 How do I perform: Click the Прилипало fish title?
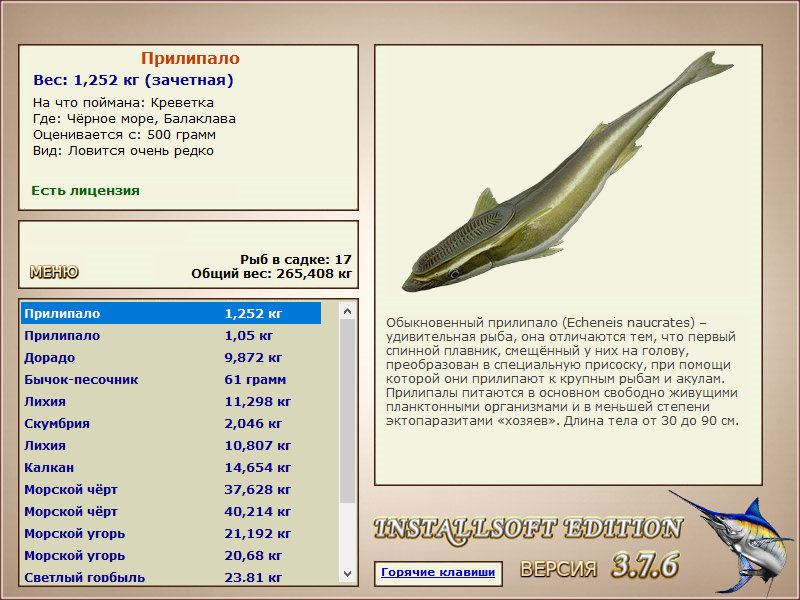(x=190, y=58)
